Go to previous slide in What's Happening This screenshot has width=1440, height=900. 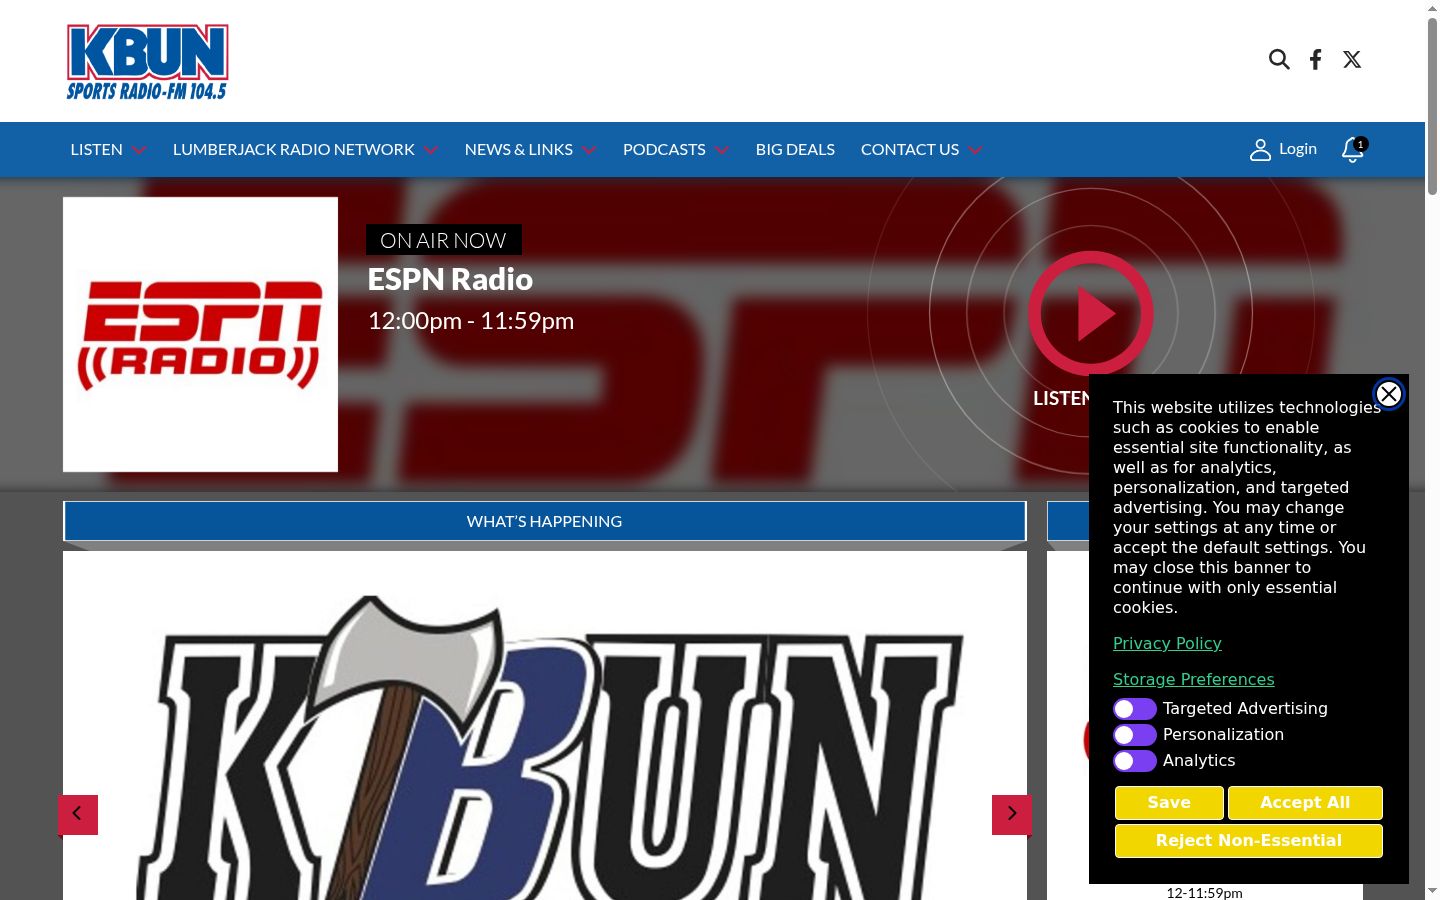coord(78,814)
